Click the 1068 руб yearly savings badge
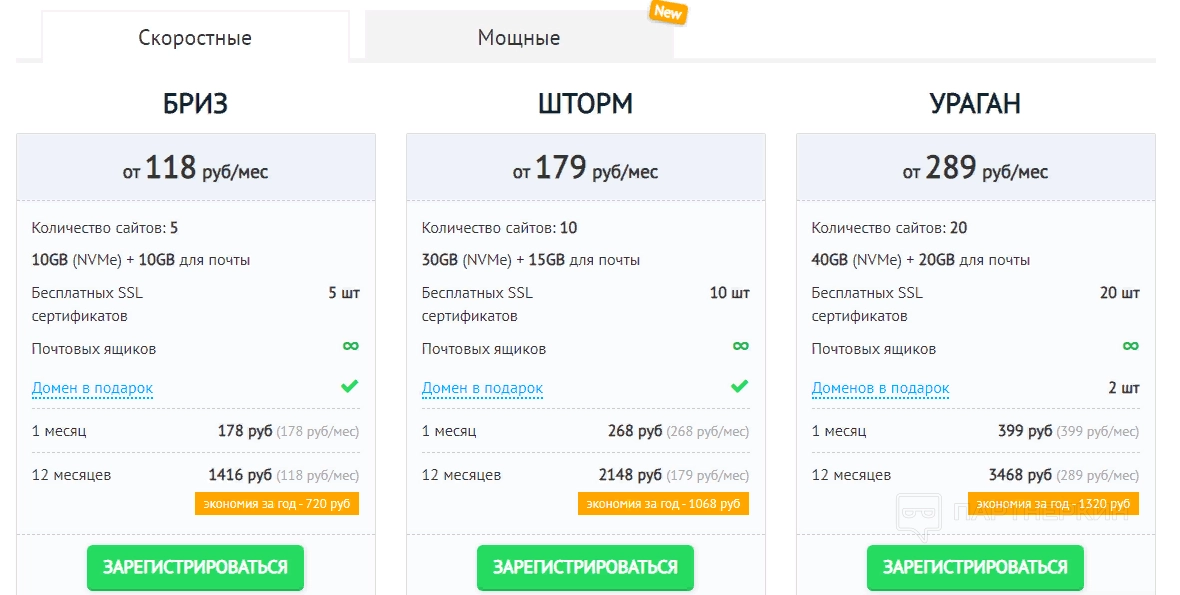Image resolution: width=1180 pixels, height=595 pixels. (663, 504)
